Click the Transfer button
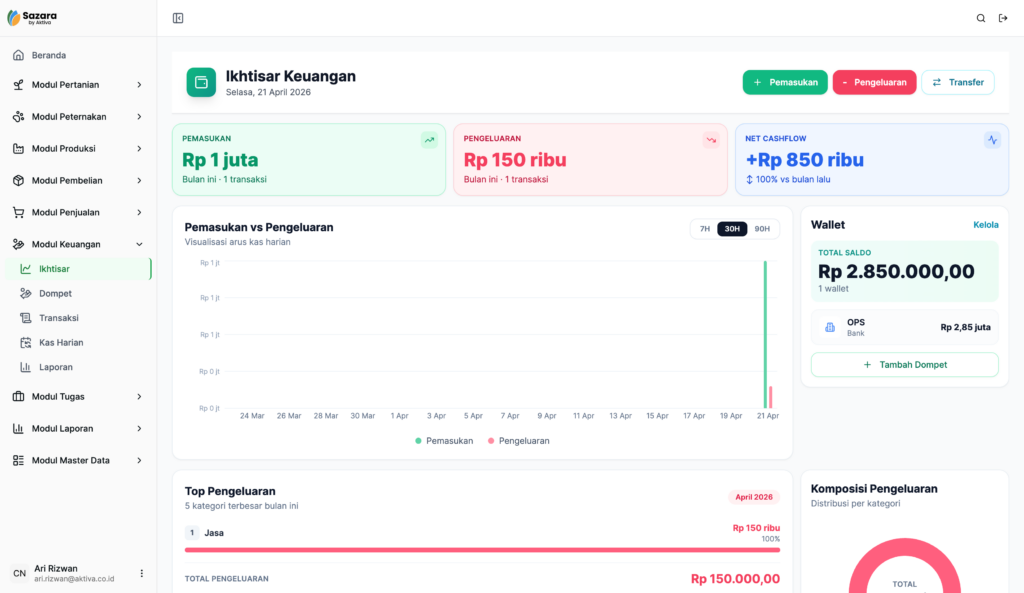Screen dimensions: 1024x593 pyautogui.click(x=958, y=82)
